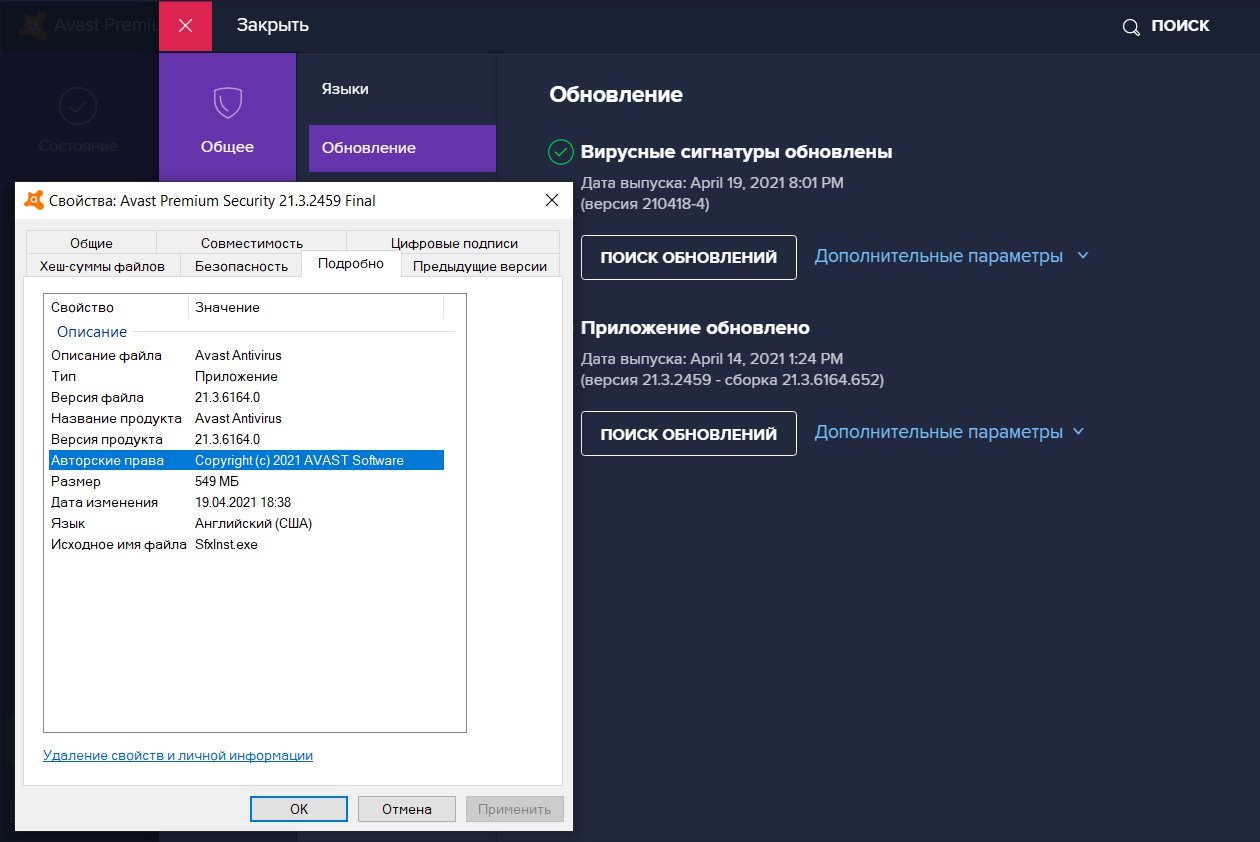Click the SfxInst.exe file name value
The height and width of the screenshot is (842, 1260).
[226, 544]
